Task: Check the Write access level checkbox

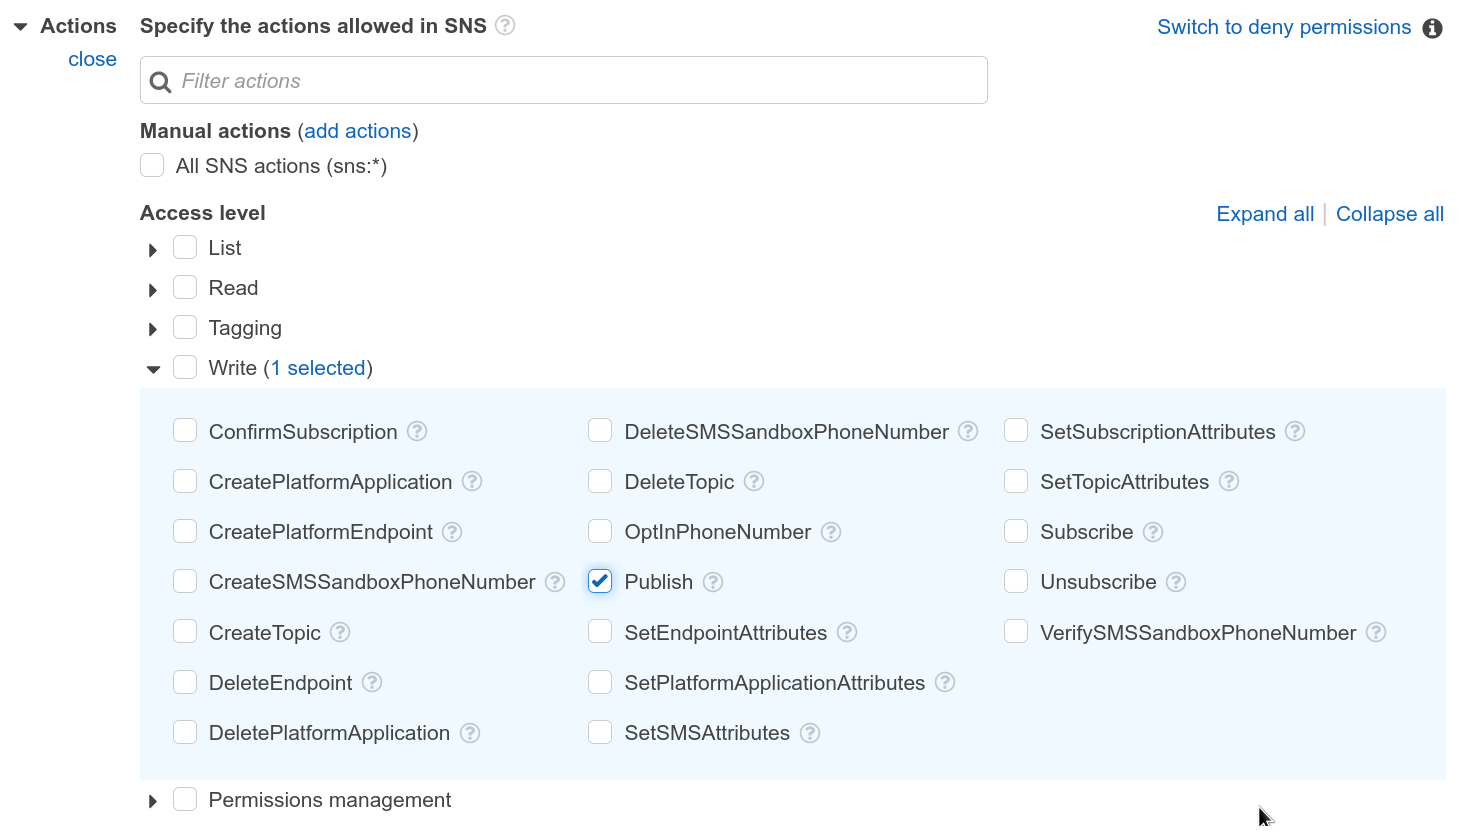Action: point(185,367)
